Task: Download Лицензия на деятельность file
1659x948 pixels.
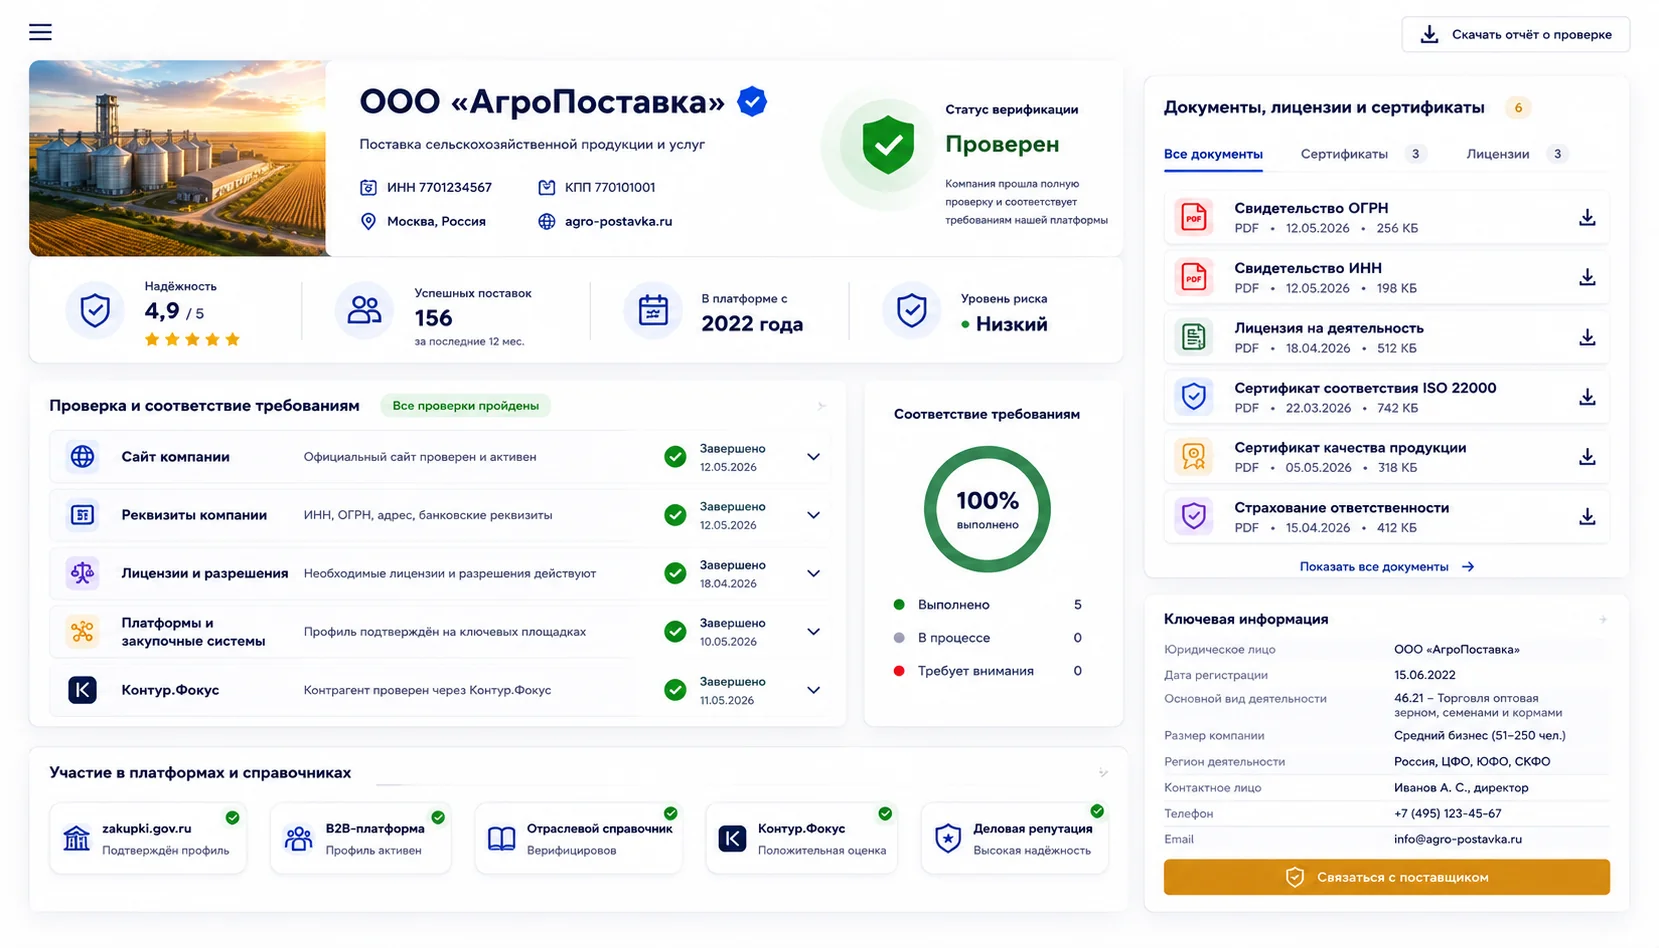Action: coord(1587,337)
